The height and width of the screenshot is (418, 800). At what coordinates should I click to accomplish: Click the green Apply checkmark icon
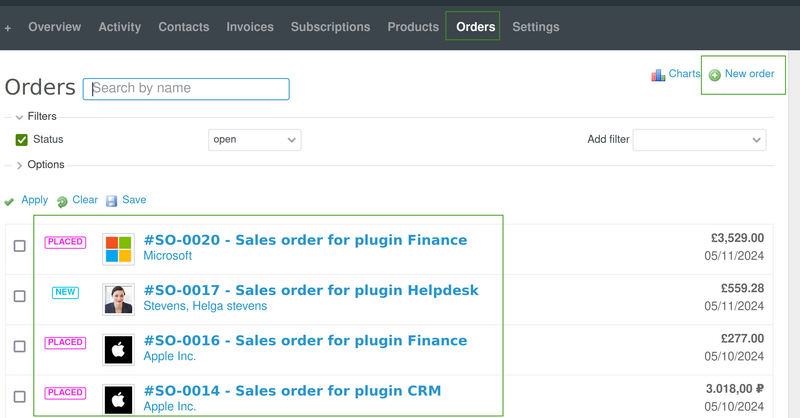pyautogui.click(x=9, y=201)
